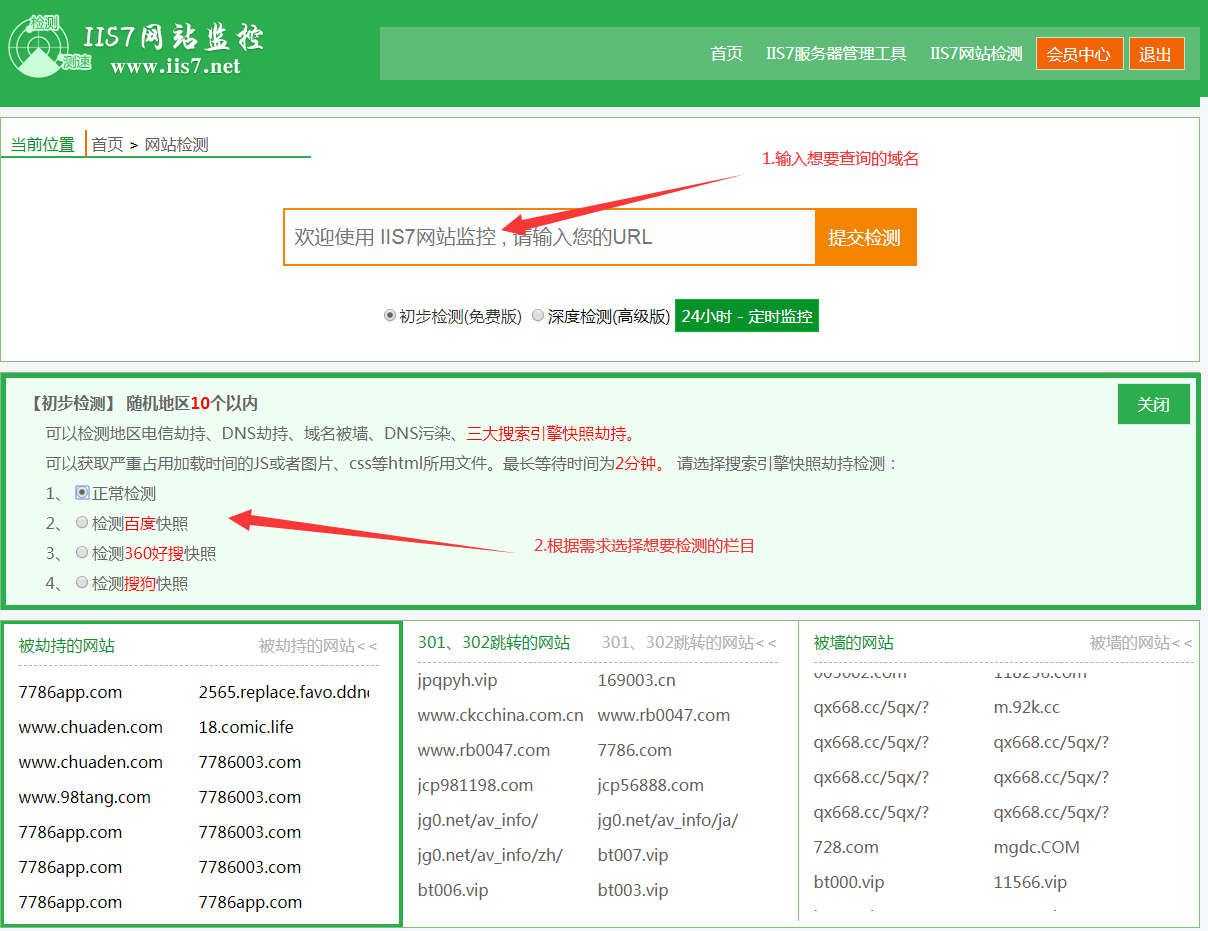Follow the 首页 breadcrumb link
Viewport: 1208px width, 931px height.
(108, 144)
